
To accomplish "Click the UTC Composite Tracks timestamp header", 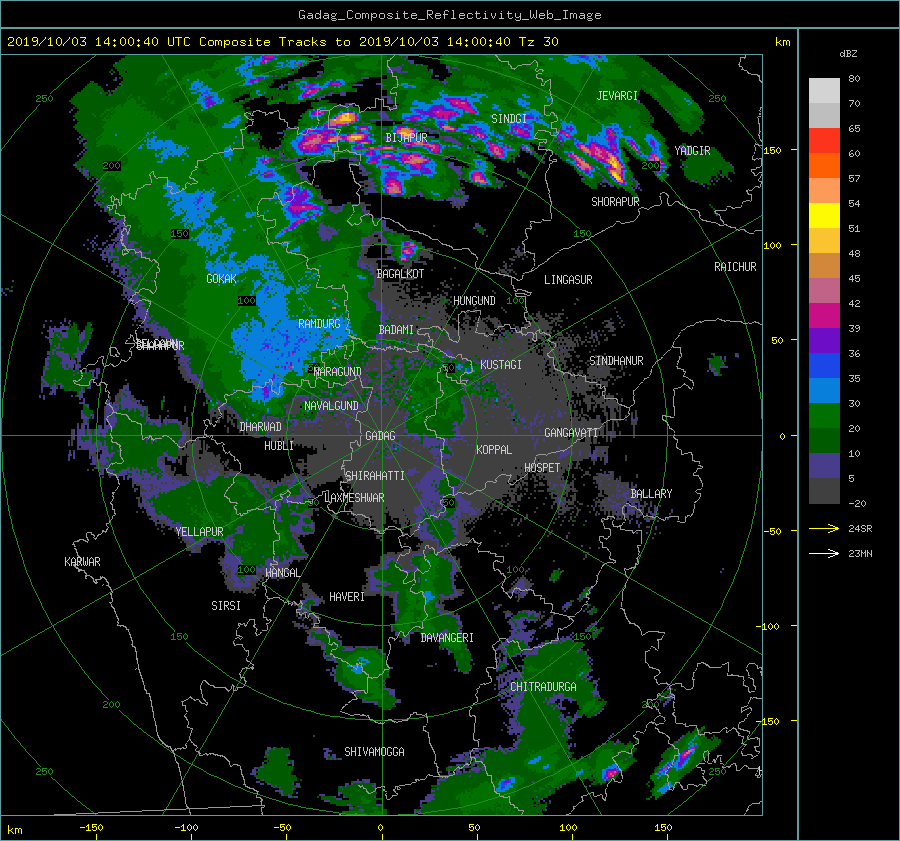I will click(283, 42).
